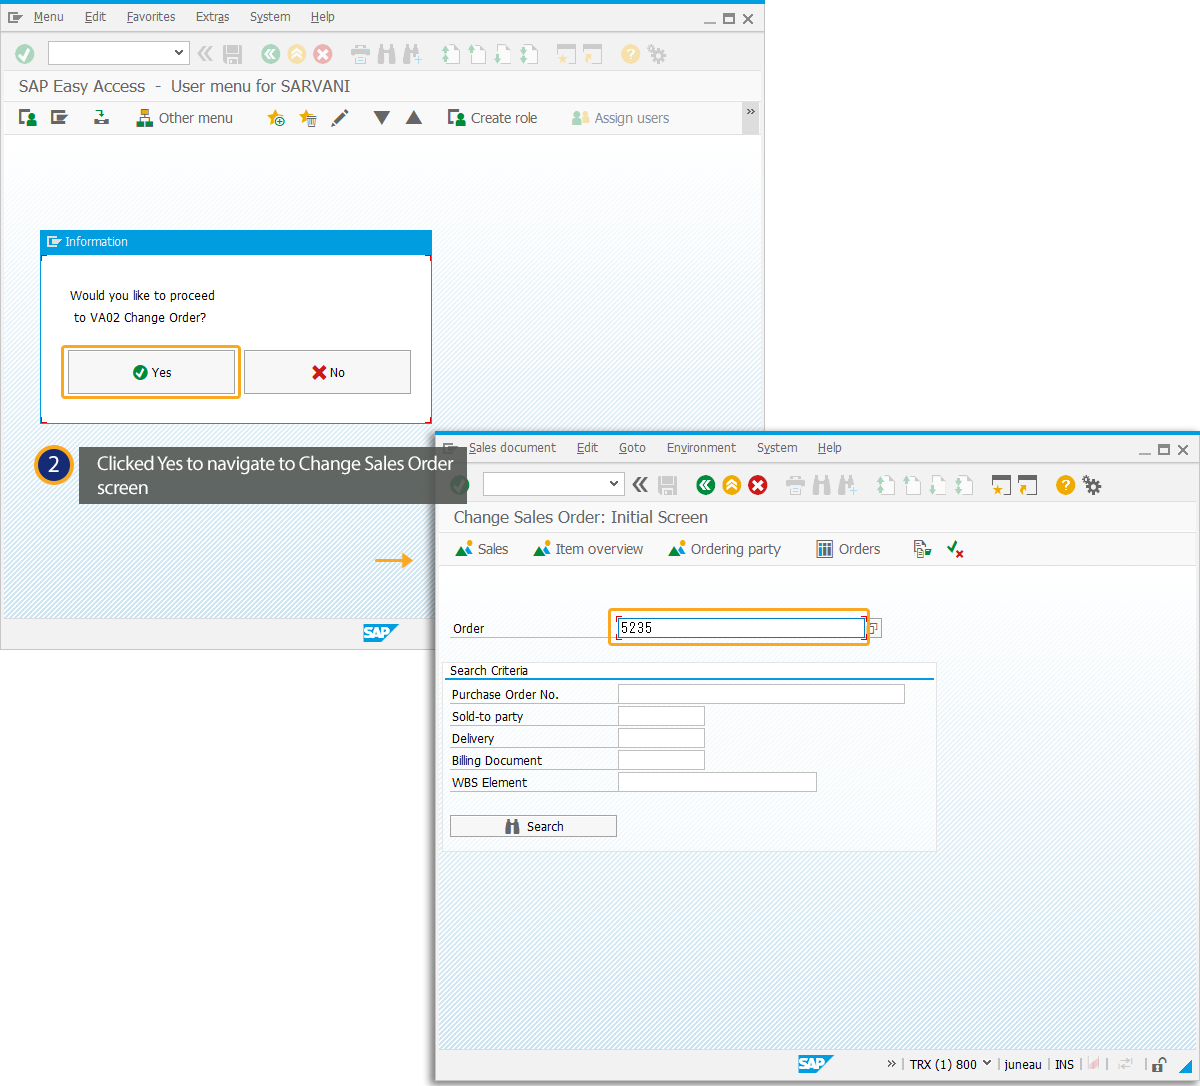The image size is (1200, 1086).
Task: Click juneau server name in status bar
Action: point(1023,1065)
